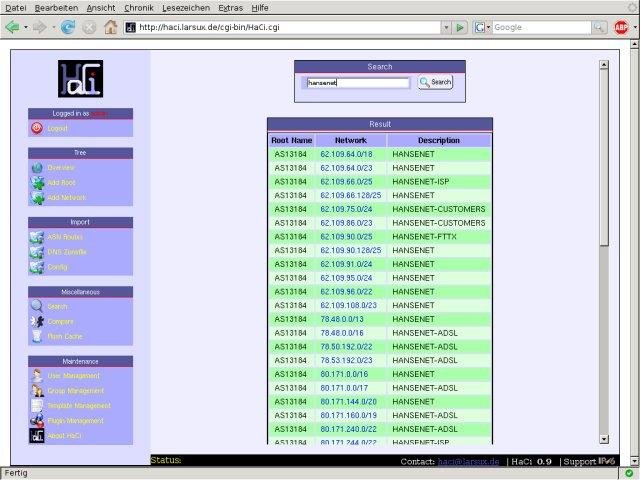Viewport: 640px width, 480px height.
Task: Open network link 62.109.108.0/23
Action: [349, 305]
